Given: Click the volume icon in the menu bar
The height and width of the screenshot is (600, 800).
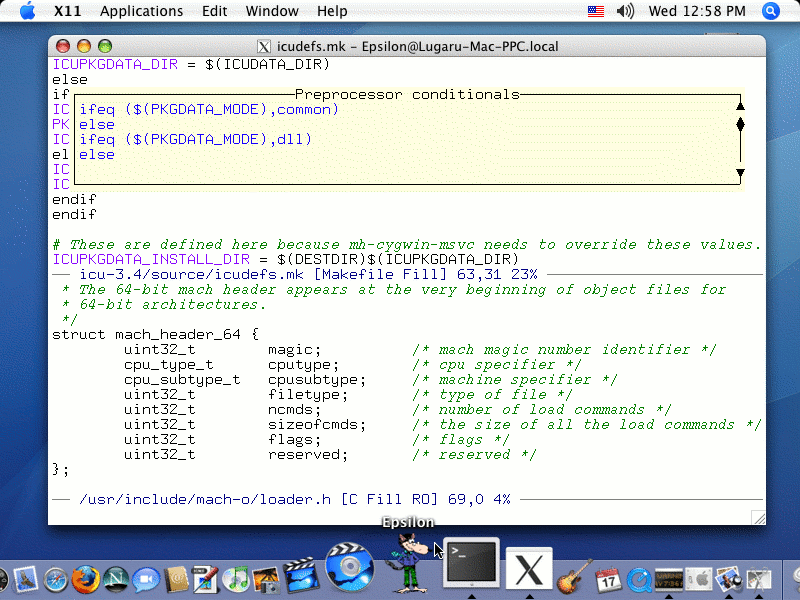Looking at the screenshot, I should (625, 11).
